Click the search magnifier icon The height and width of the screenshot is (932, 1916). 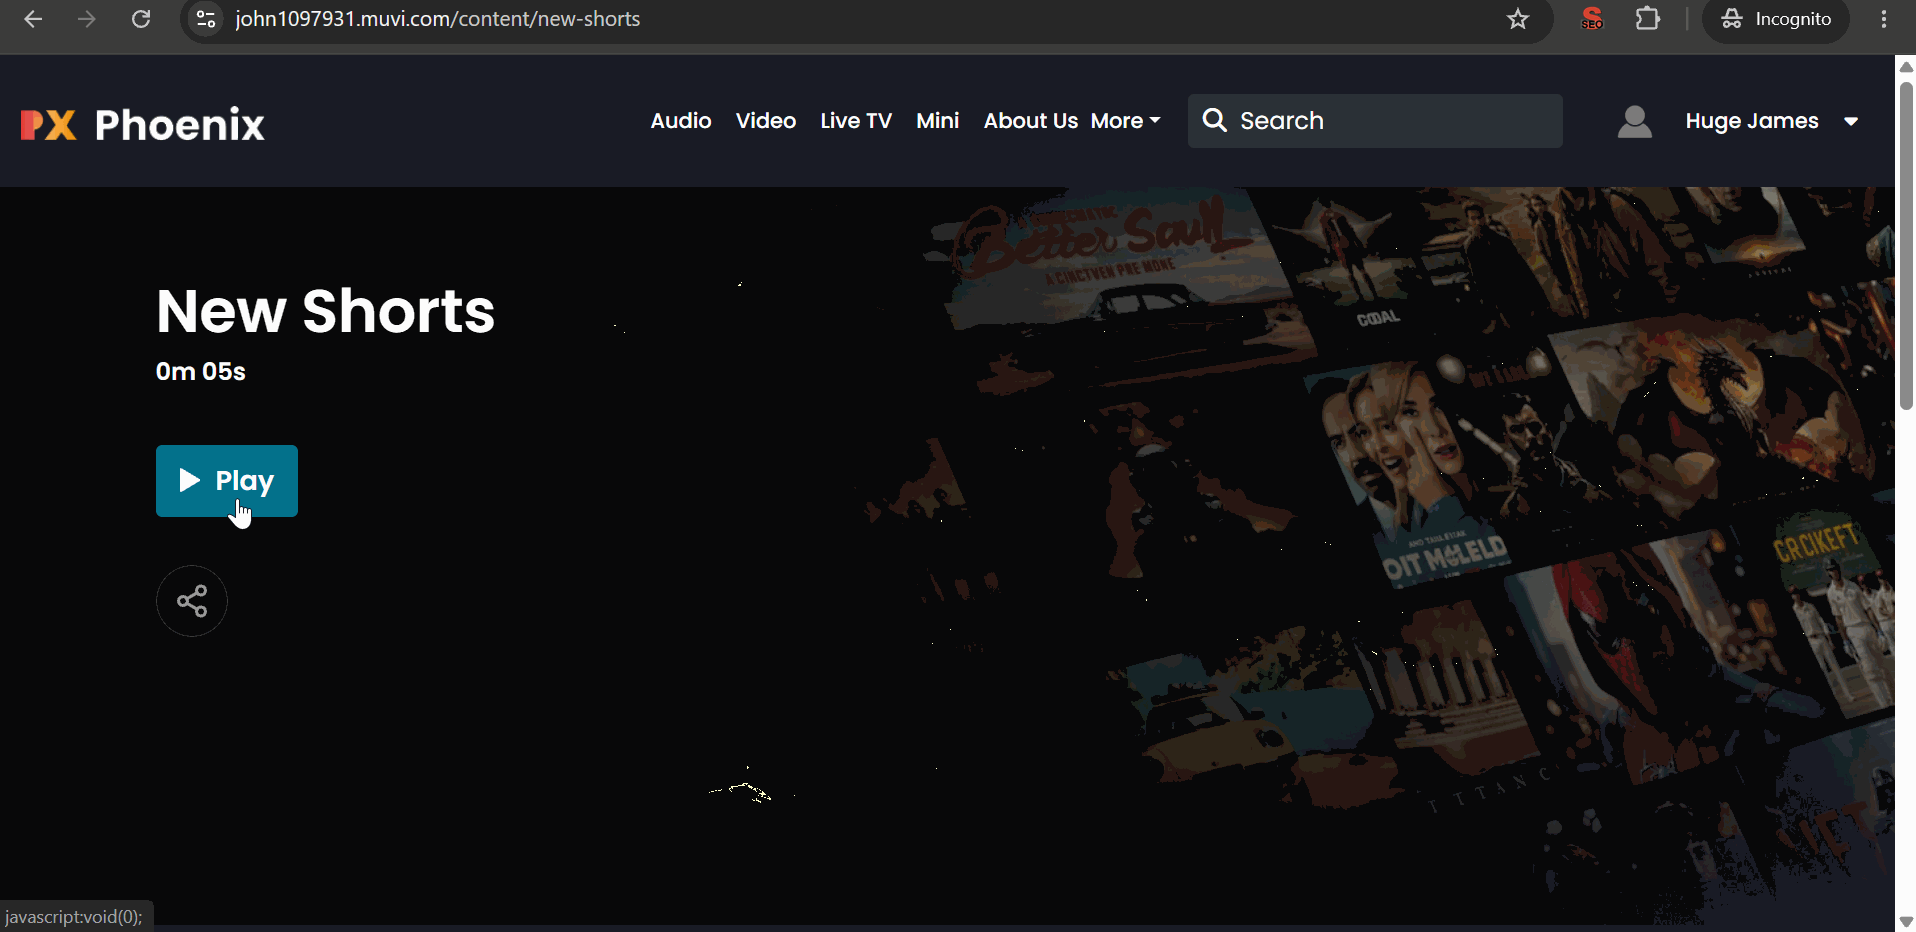pyautogui.click(x=1214, y=121)
